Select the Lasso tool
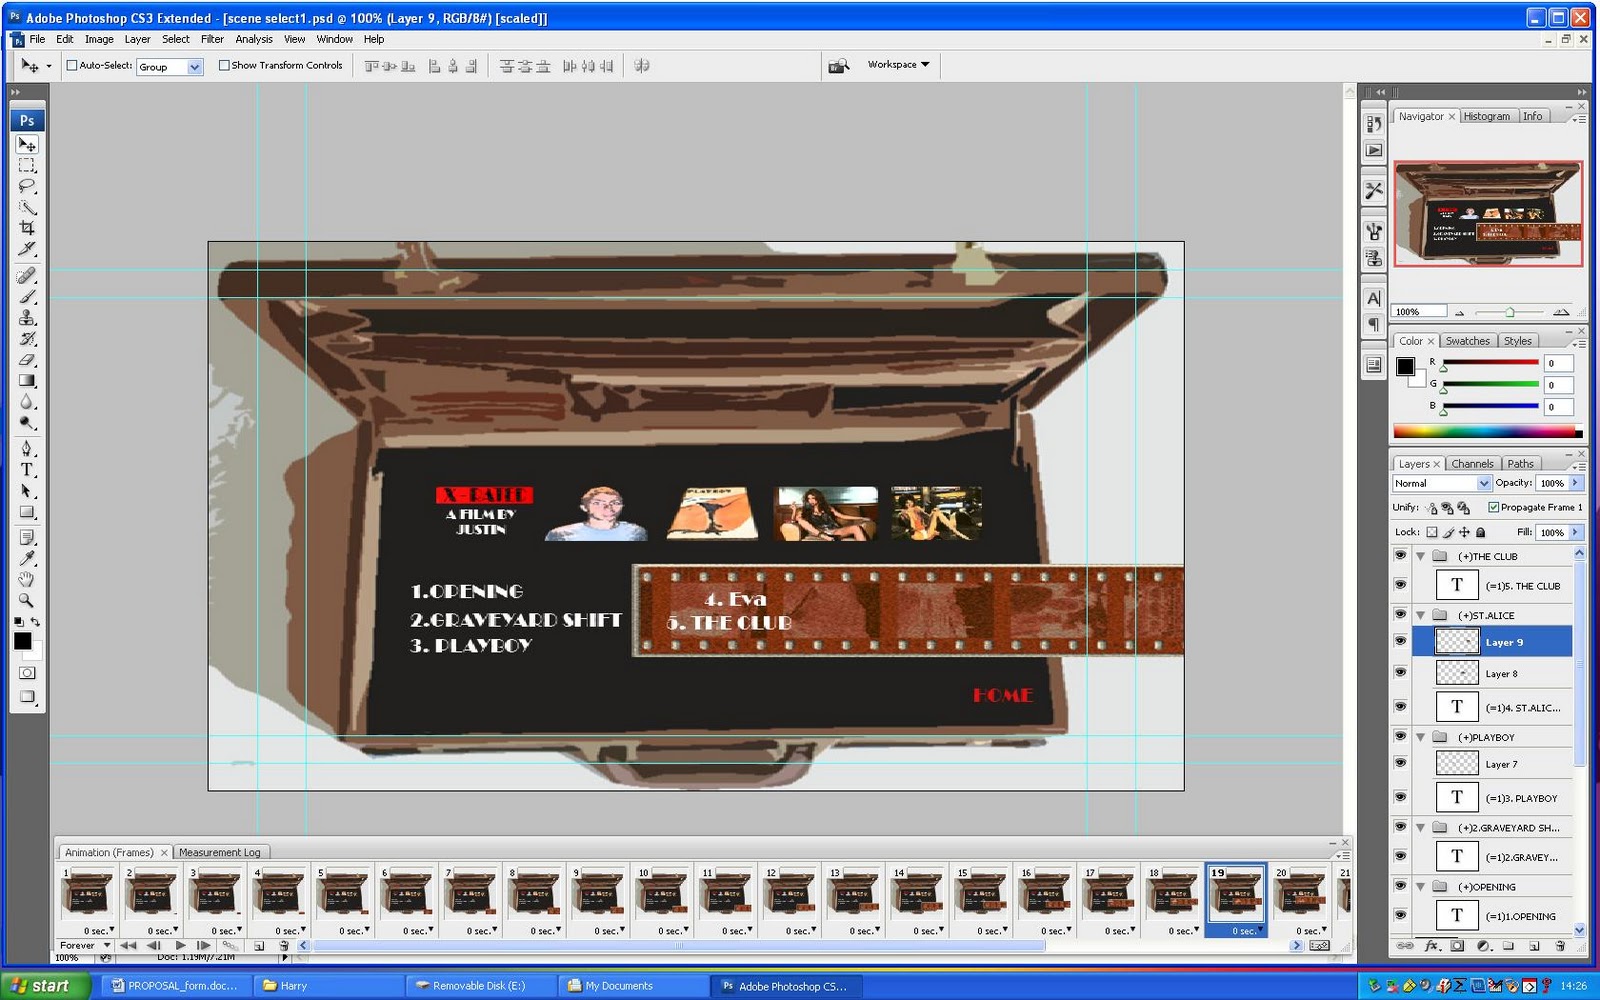Screen dimensions: 1600x1000 [x=27, y=186]
